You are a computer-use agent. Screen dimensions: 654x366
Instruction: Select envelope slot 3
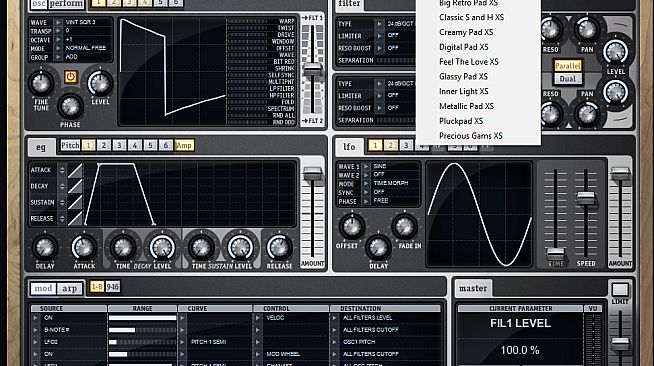[x=119, y=145]
